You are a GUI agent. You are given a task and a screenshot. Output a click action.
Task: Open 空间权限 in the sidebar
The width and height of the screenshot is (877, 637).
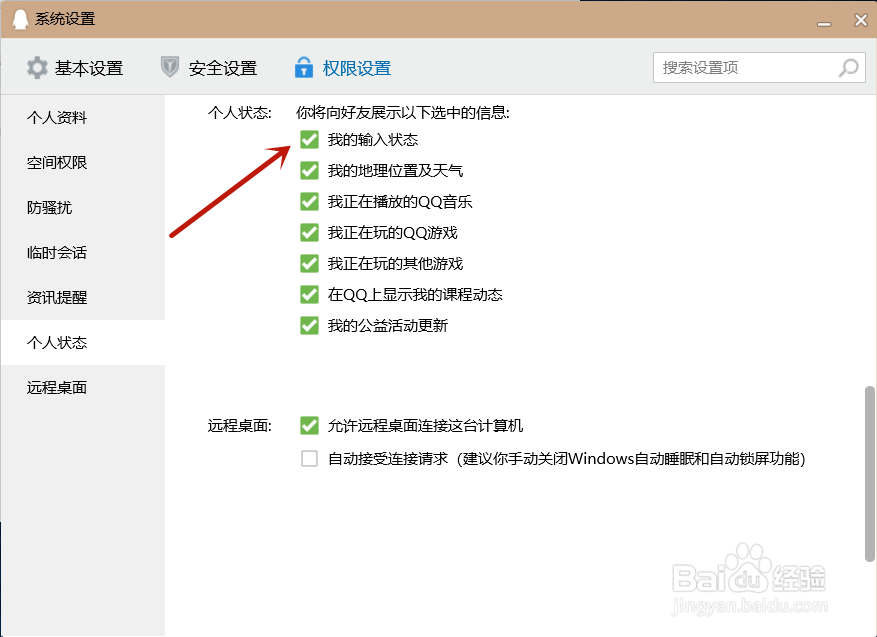point(83,163)
